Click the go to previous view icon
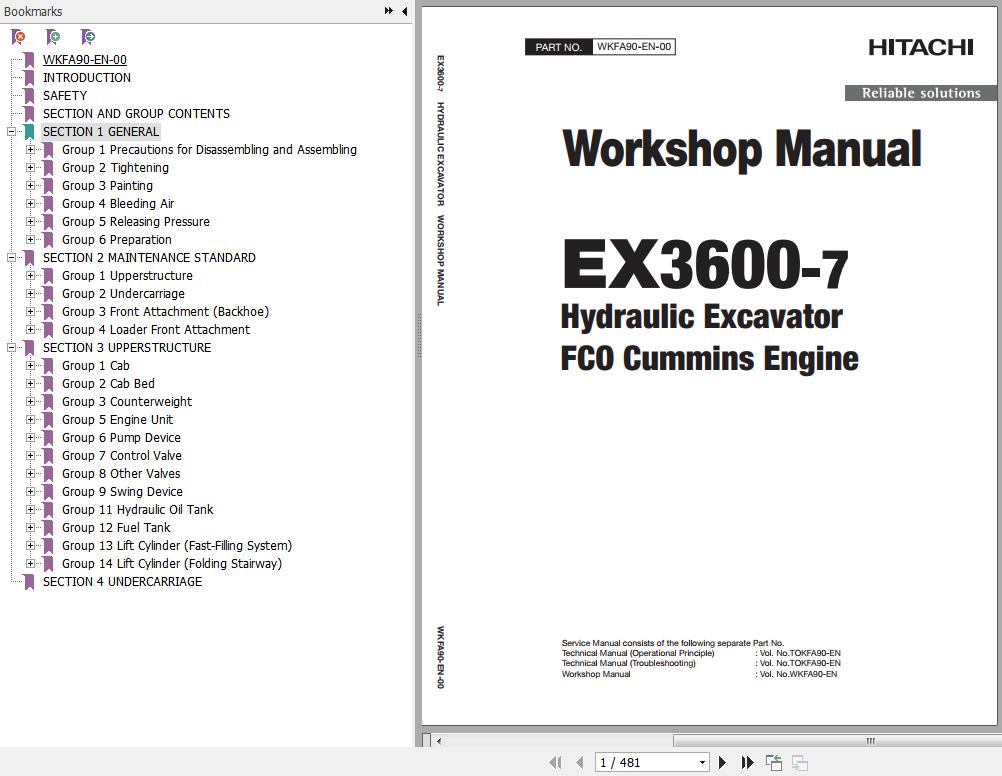Viewport: 1002px width, 776px height. (774, 763)
